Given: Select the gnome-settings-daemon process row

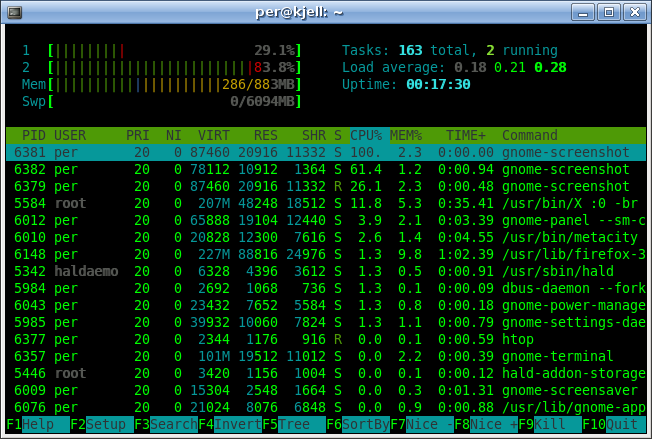Looking at the screenshot, I should point(326,323).
